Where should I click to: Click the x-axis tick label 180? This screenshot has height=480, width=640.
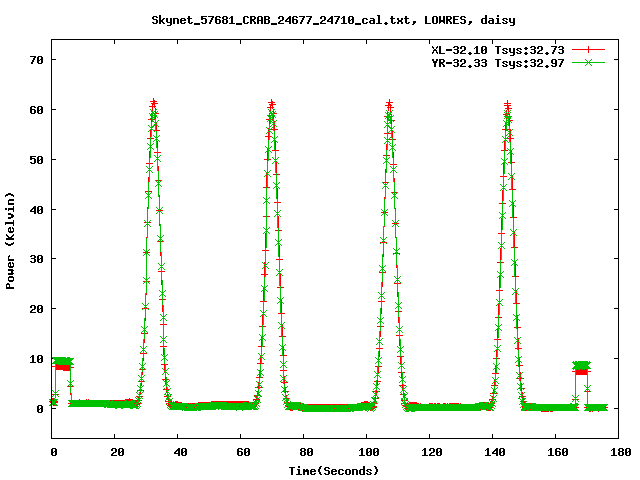[x=620, y=452]
